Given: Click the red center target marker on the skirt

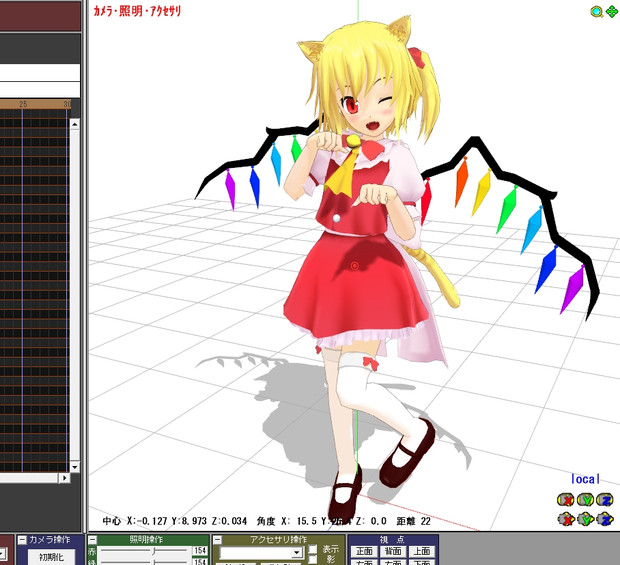Looking at the screenshot, I should [x=355, y=266].
